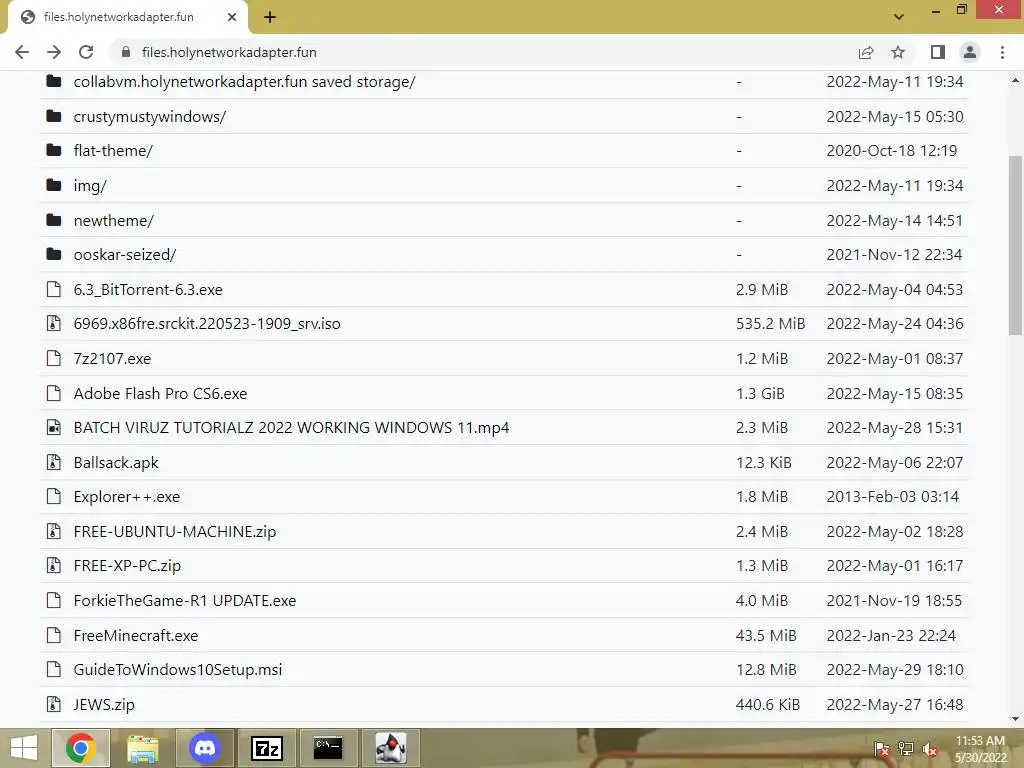Open File Explorer from the taskbar
This screenshot has height=768, width=1024.
click(142, 748)
